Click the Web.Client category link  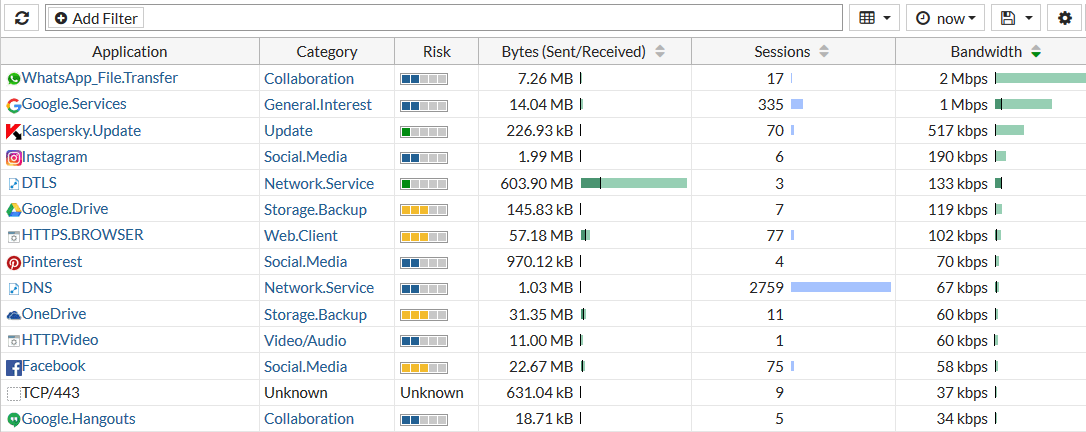click(x=301, y=235)
